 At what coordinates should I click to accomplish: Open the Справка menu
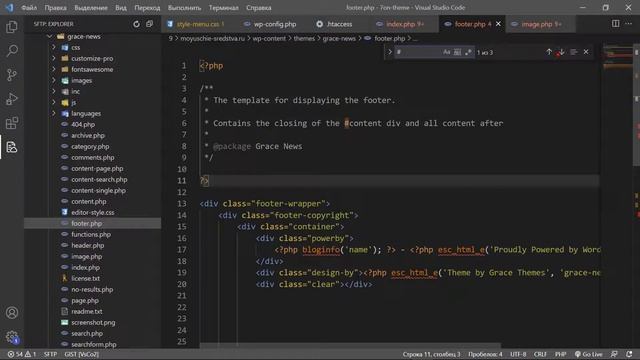[258, 8]
